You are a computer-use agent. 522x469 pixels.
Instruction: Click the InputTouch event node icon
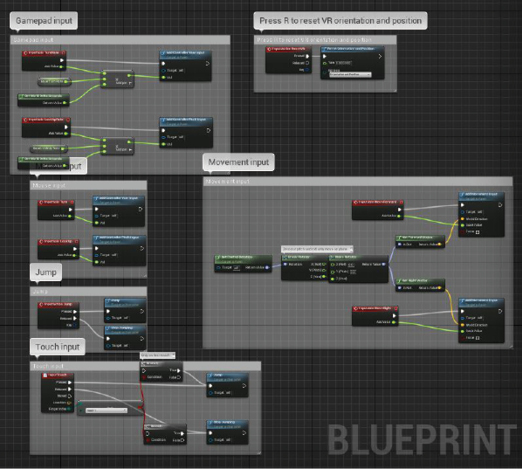[x=45, y=375]
